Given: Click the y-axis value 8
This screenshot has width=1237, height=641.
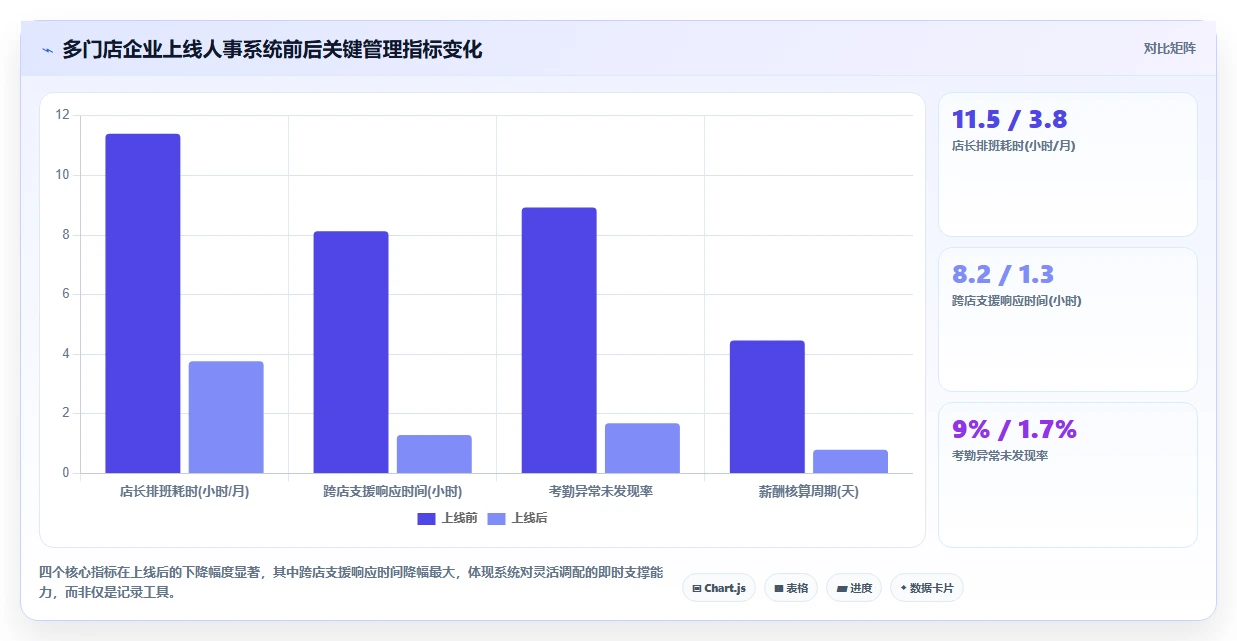Looking at the screenshot, I should tap(66, 235).
